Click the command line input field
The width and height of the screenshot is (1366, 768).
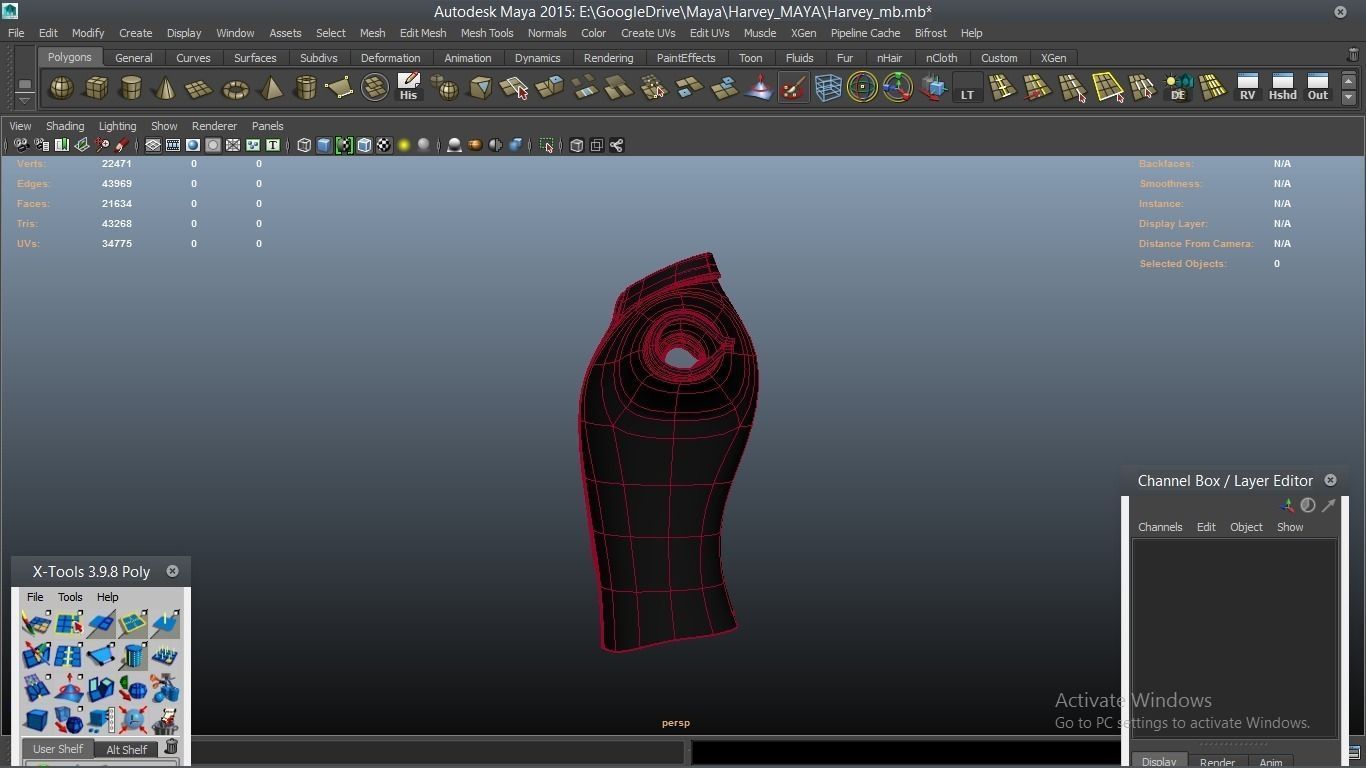coord(437,752)
